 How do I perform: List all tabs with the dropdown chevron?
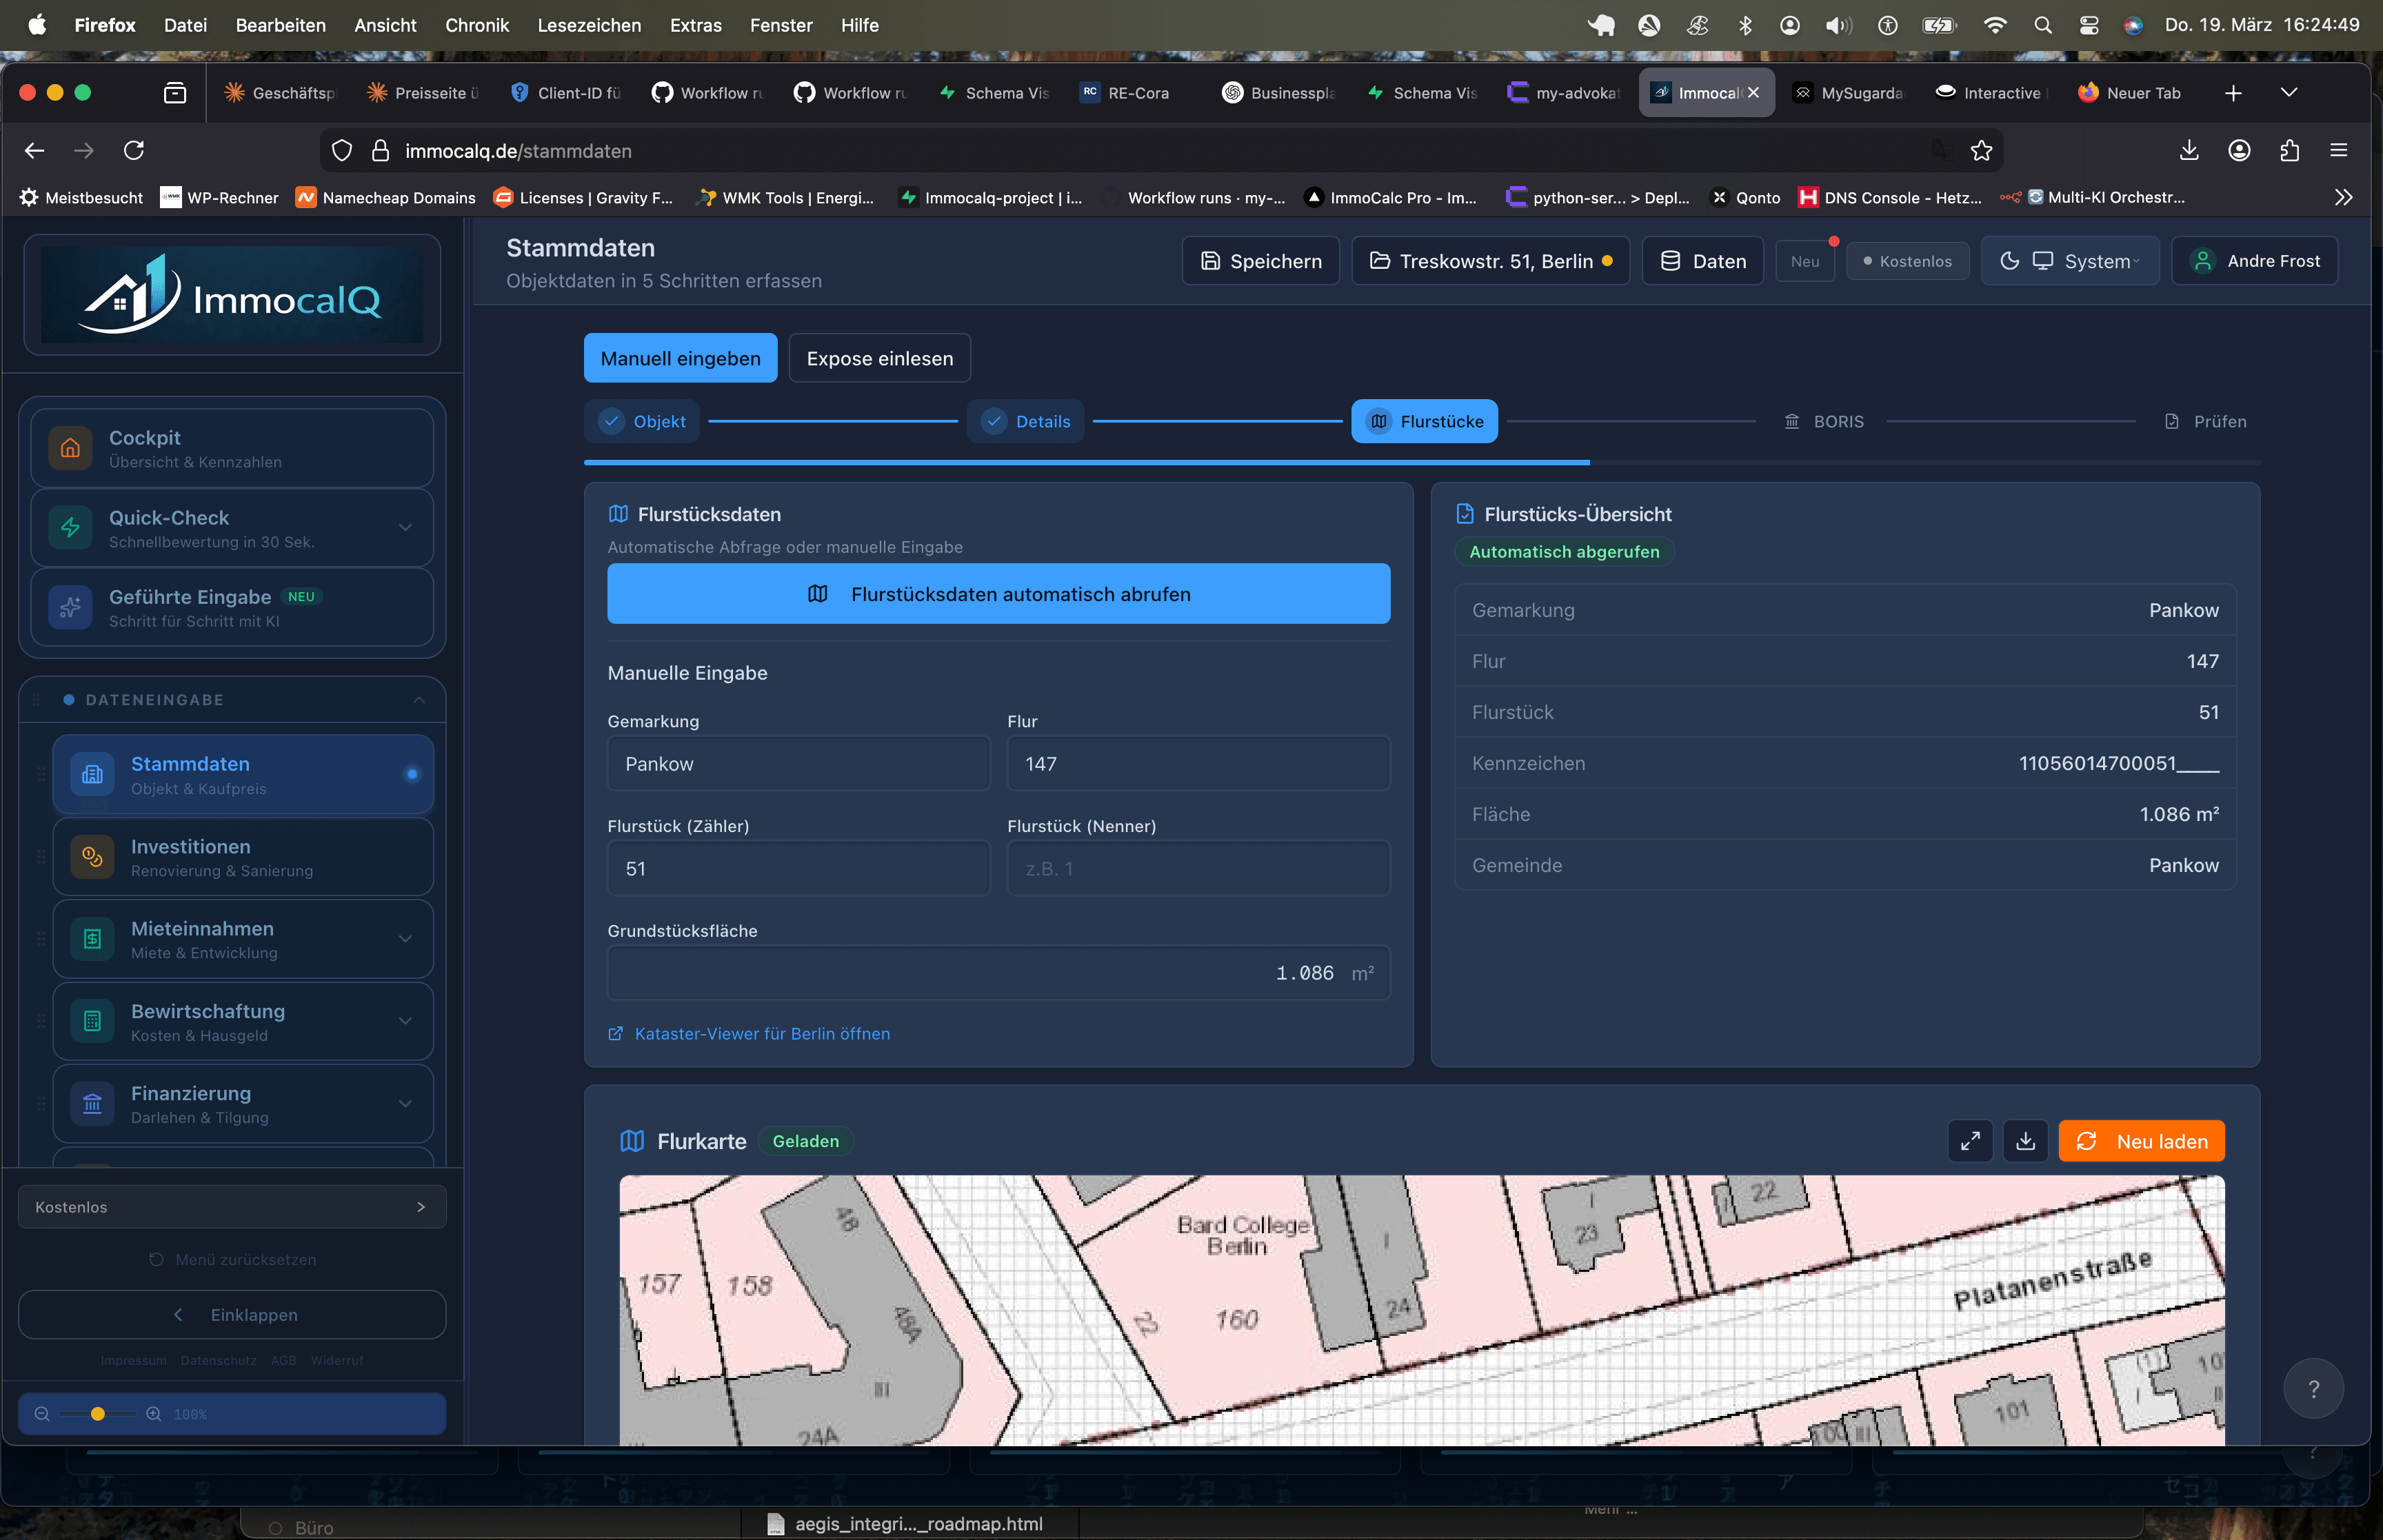pyautogui.click(x=2289, y=93)
